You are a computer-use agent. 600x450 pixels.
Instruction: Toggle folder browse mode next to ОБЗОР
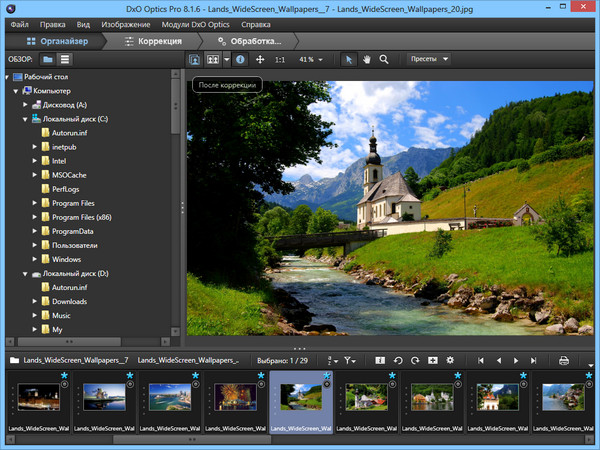(x=48, y=59)
